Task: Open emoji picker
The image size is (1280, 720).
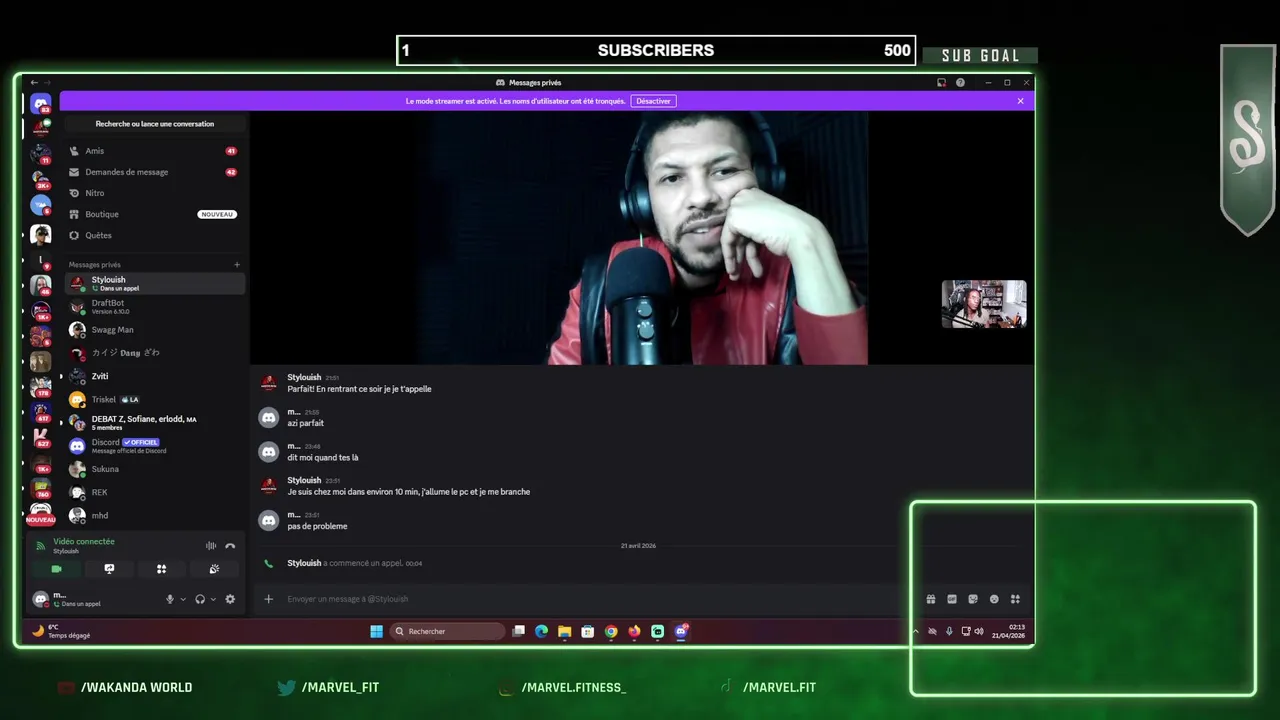Action: (994, 599)
